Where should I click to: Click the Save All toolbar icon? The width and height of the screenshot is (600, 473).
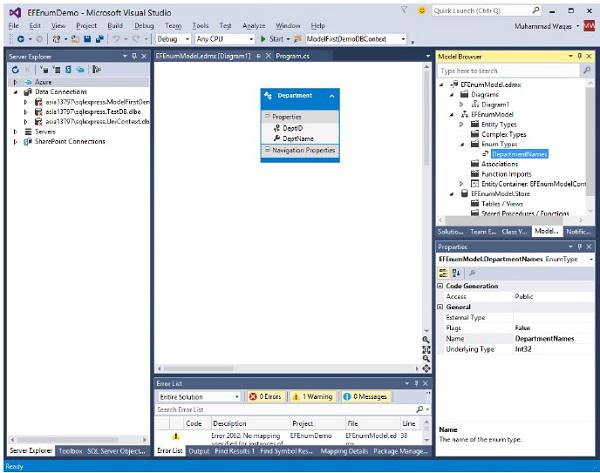(x=99, y=39)
